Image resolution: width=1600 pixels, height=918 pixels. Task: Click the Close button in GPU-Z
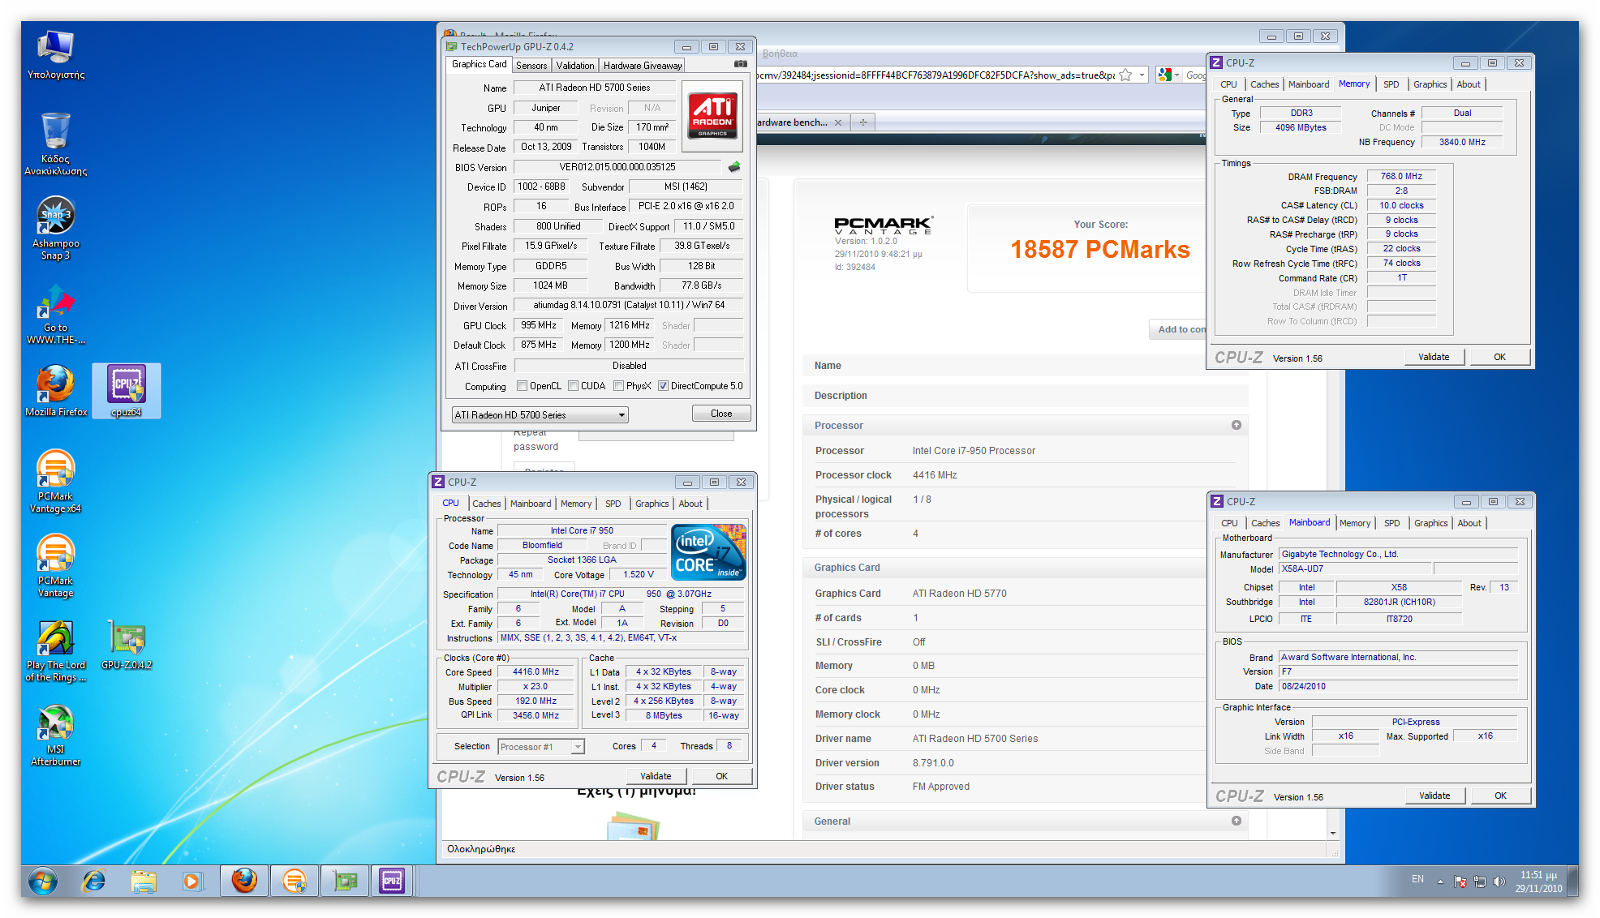(x=721, y=414)
